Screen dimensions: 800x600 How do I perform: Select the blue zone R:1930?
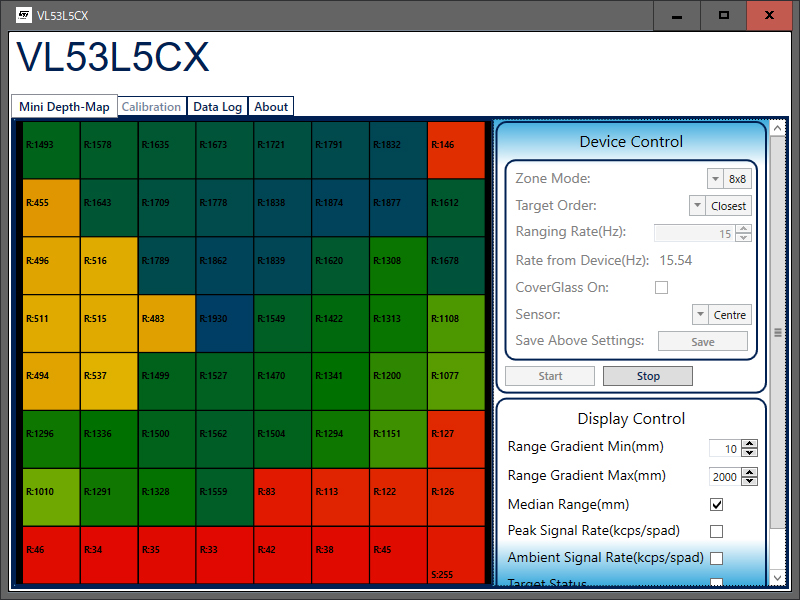click(x=224, y=323)
